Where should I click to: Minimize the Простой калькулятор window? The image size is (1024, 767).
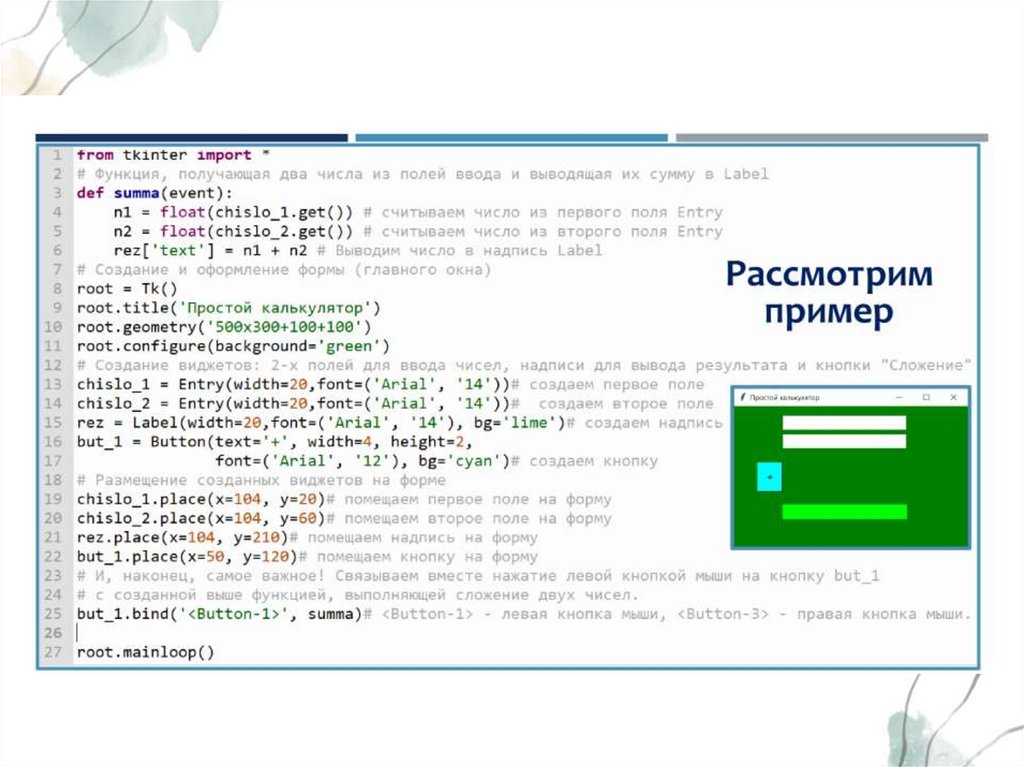pos(899,397)
